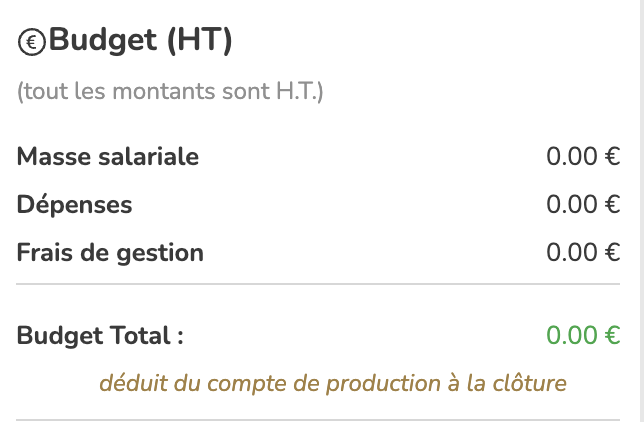
Task: Select the Frais de gestion label
Action: pos(110,253)
